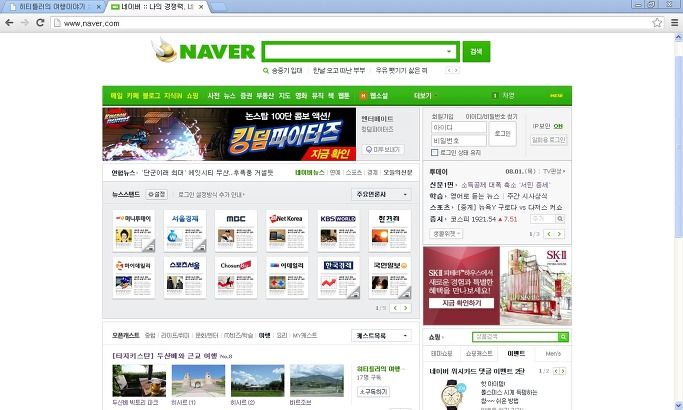Click the 설정 gear button next to 뉴스스탠드
The height and width of the screenshot is (410, 683).
156,194
